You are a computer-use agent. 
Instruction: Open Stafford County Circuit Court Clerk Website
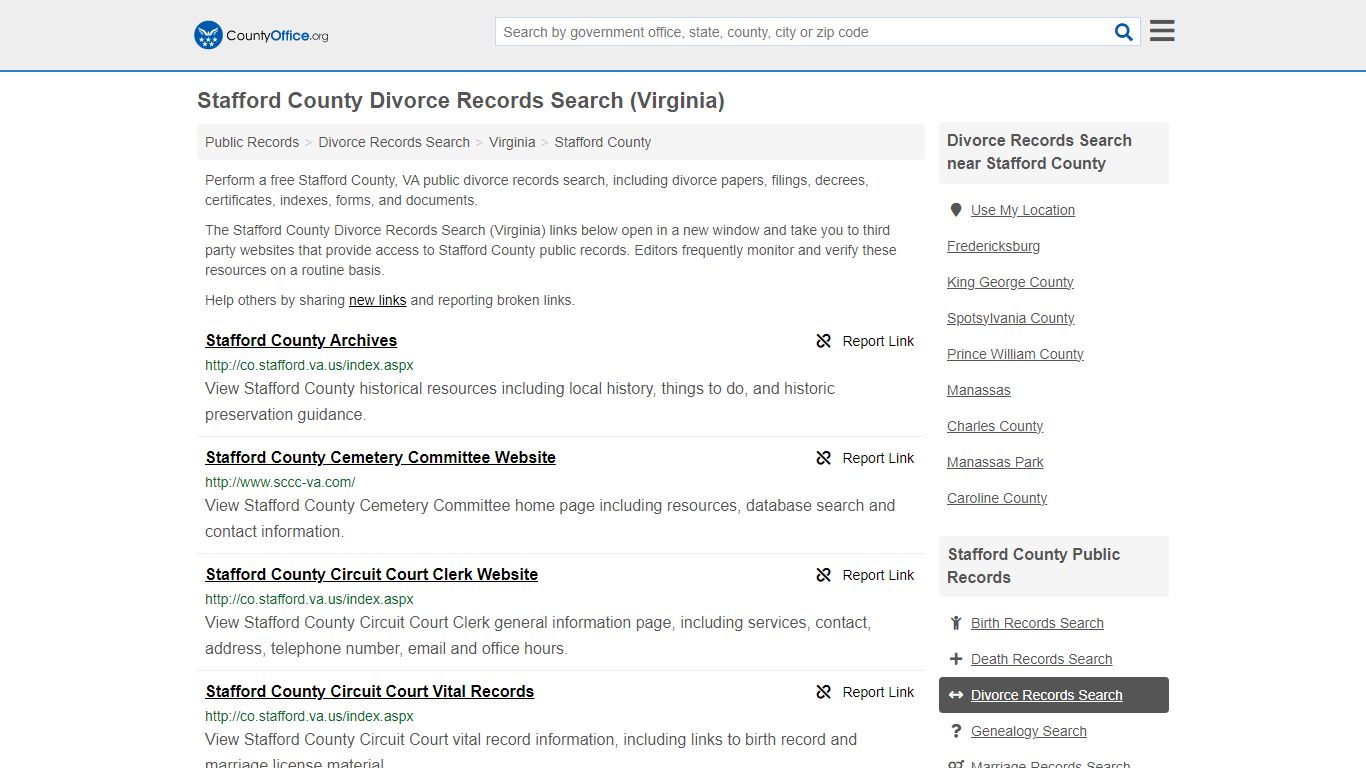click(371, 574)
